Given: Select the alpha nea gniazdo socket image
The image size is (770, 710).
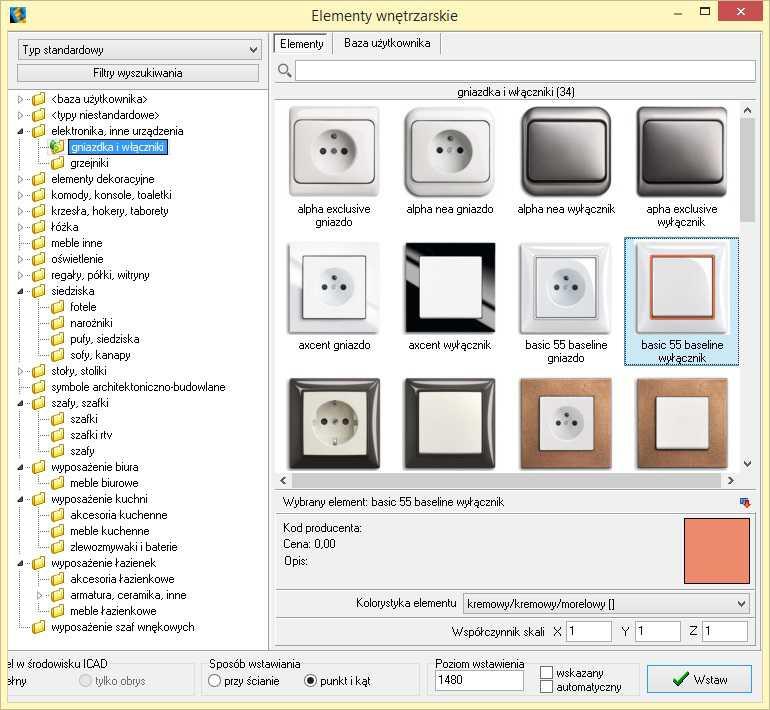Looking at the screenshot, I should (450, 152).
